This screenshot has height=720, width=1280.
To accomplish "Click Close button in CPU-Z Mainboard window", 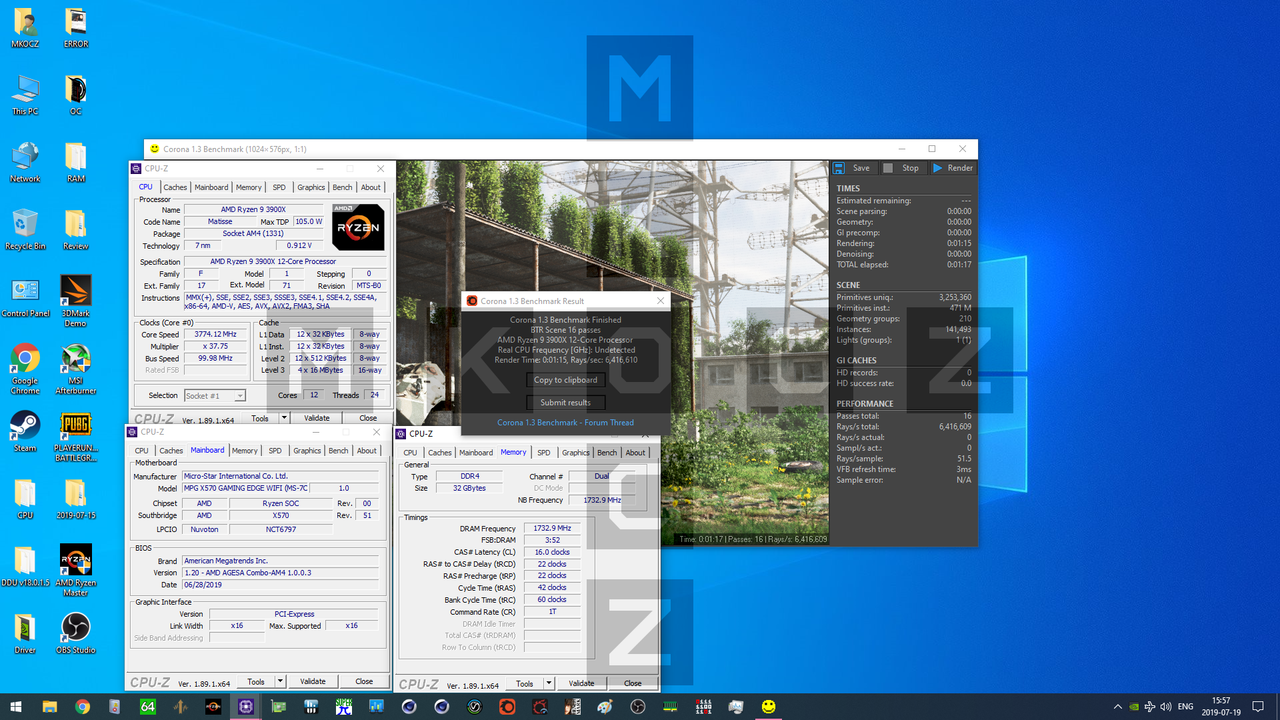I will click(x=364, y=681).
